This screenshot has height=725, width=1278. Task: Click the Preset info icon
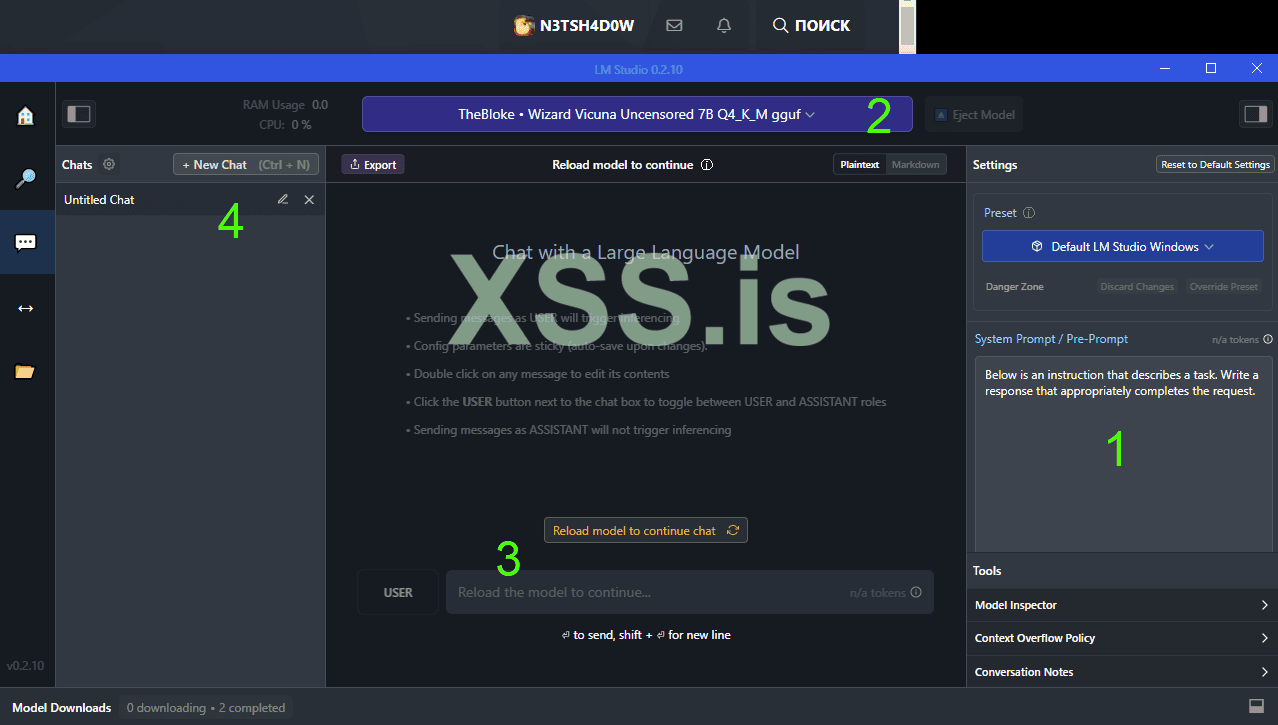tap(1029, 213)
